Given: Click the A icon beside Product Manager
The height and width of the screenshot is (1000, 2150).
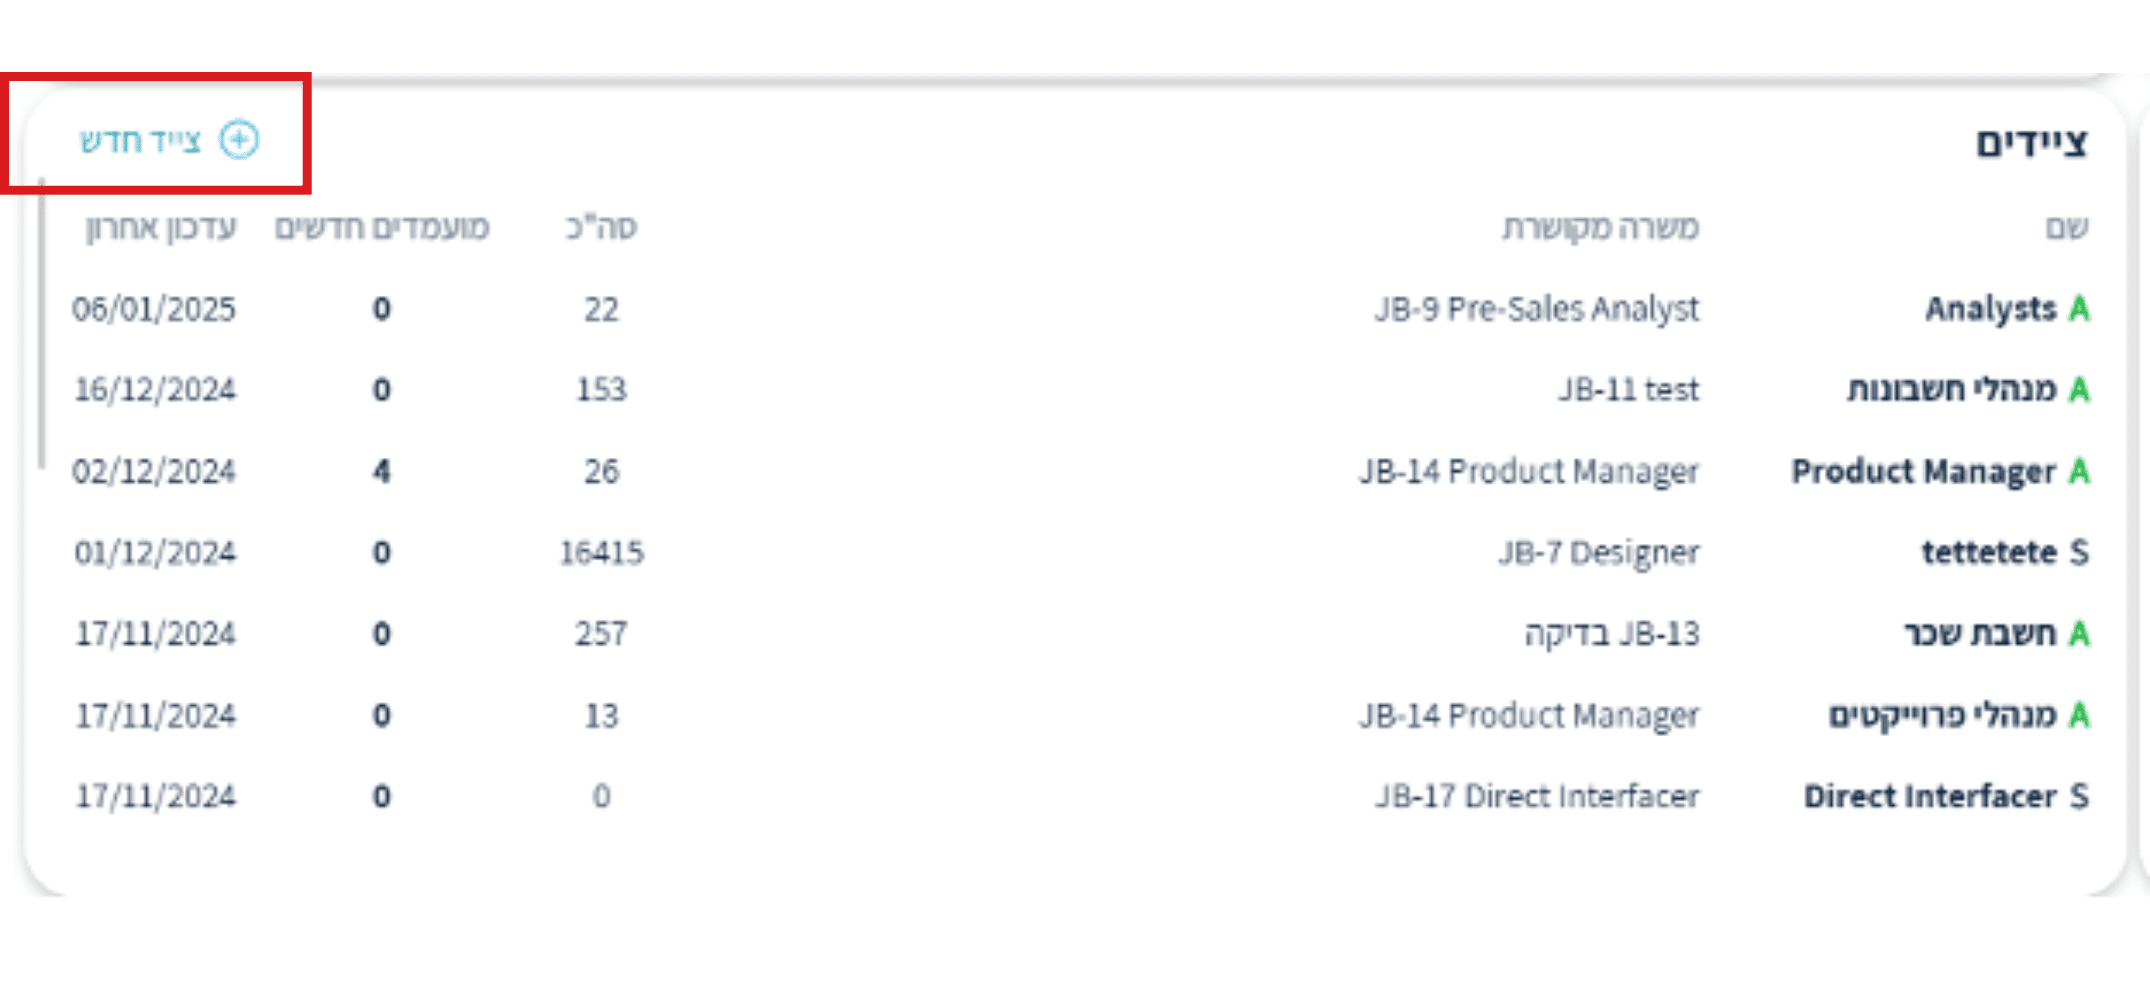Looking at the screenshot, I should point(2079,471).
